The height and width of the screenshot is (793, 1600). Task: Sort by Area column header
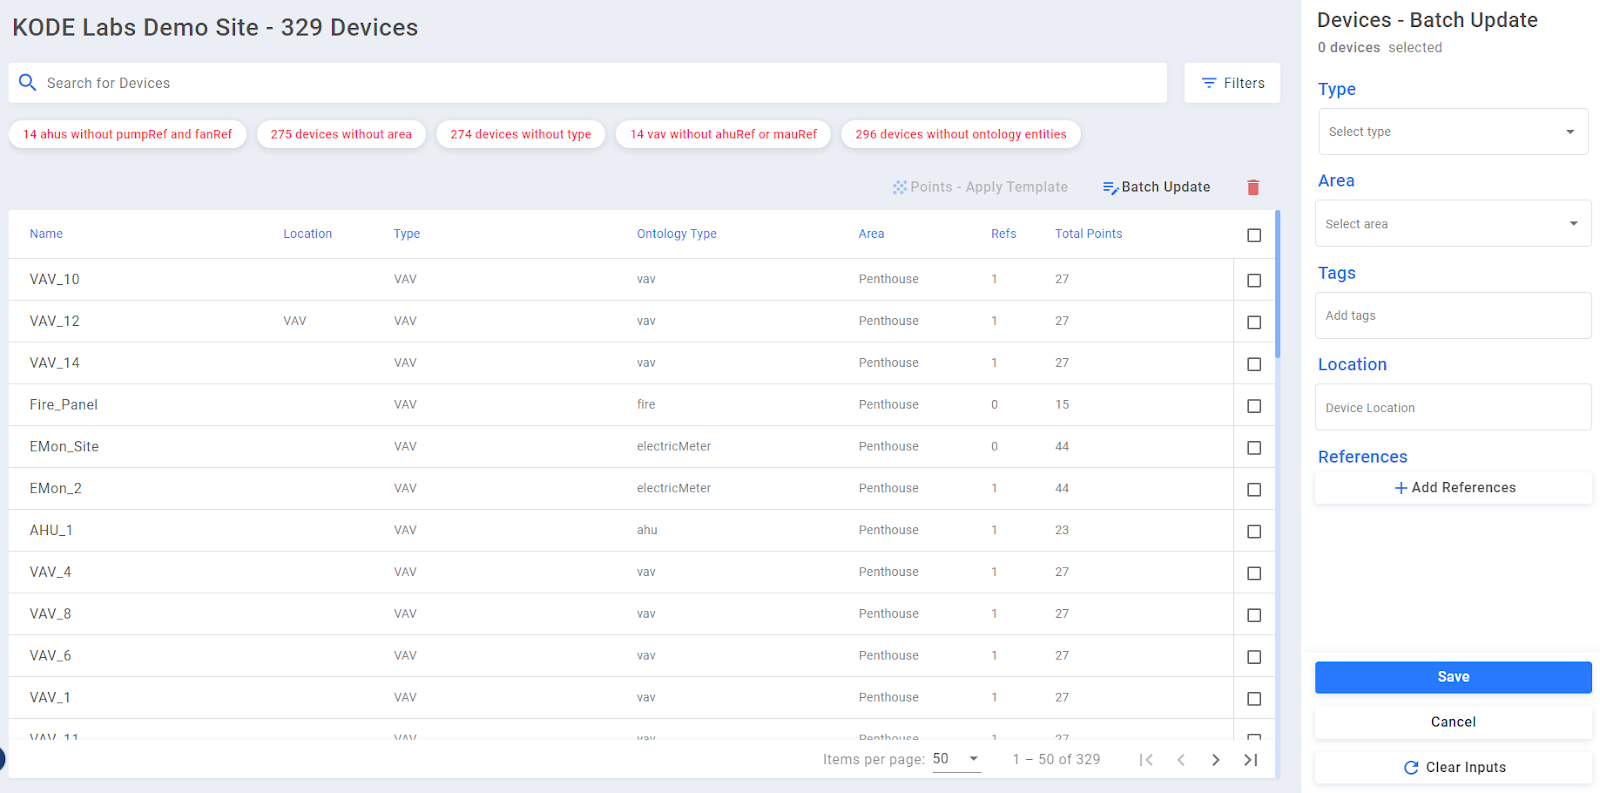[x=871, y=234]
